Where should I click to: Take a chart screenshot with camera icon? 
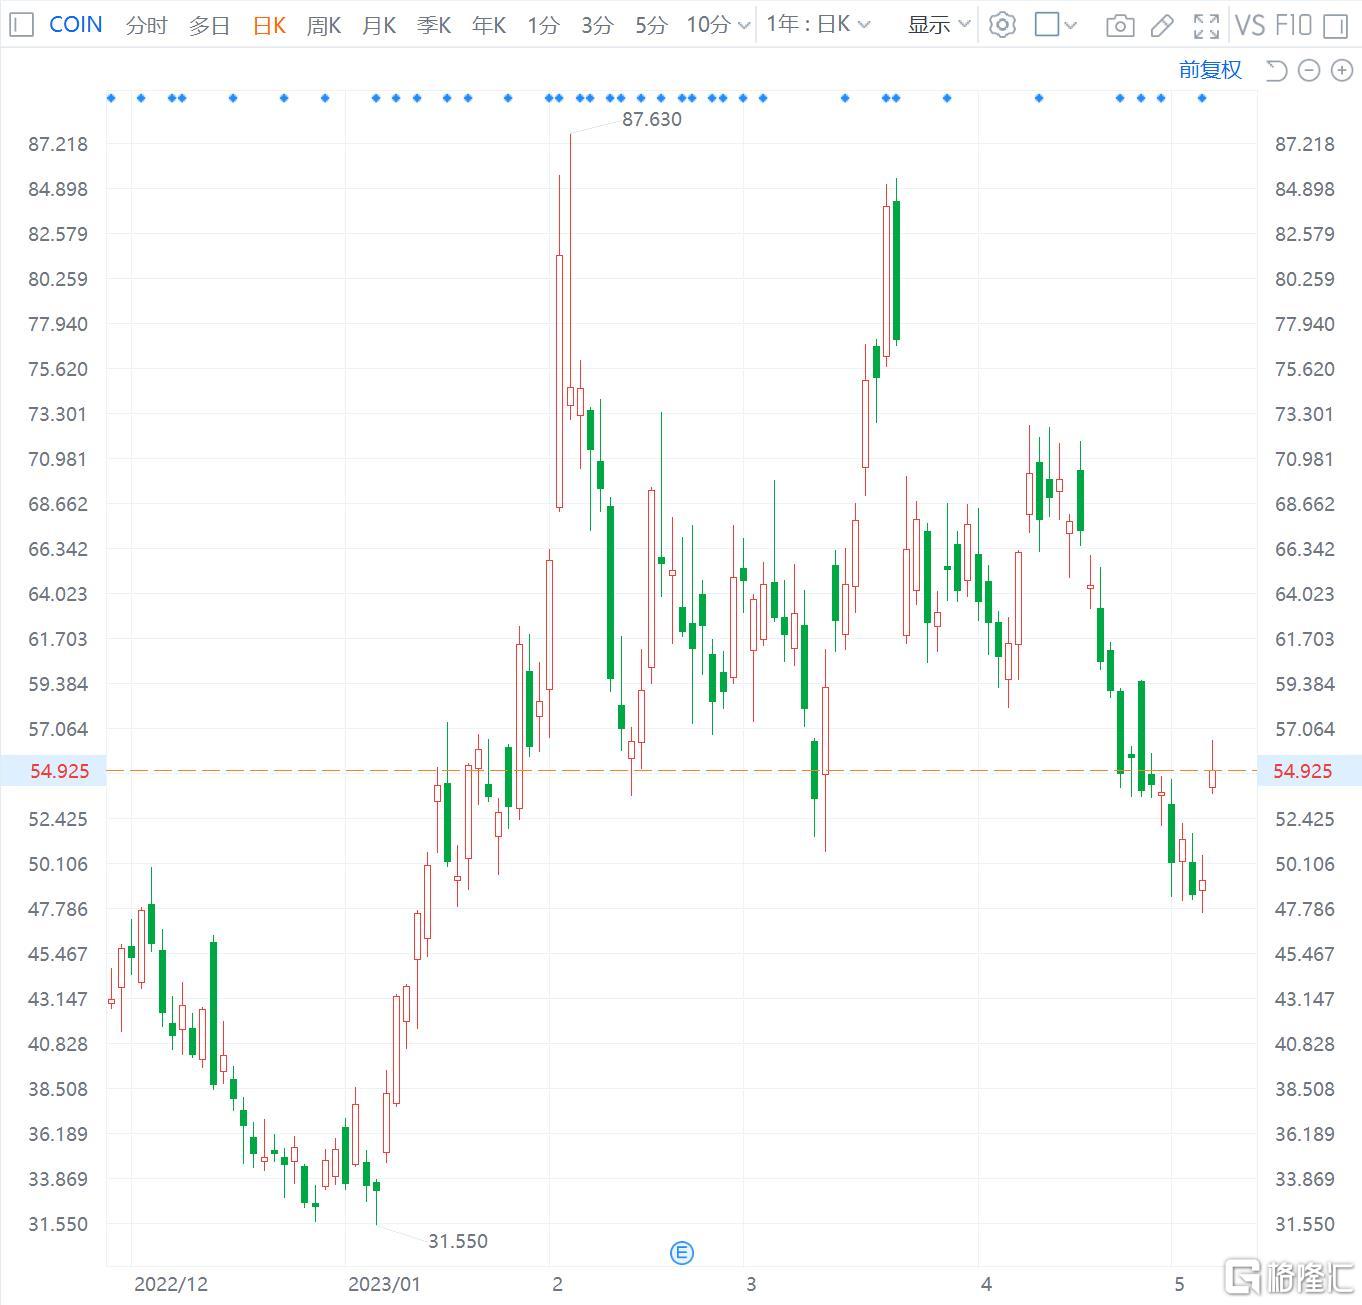pyautogui.click(x=1120, y=26)
